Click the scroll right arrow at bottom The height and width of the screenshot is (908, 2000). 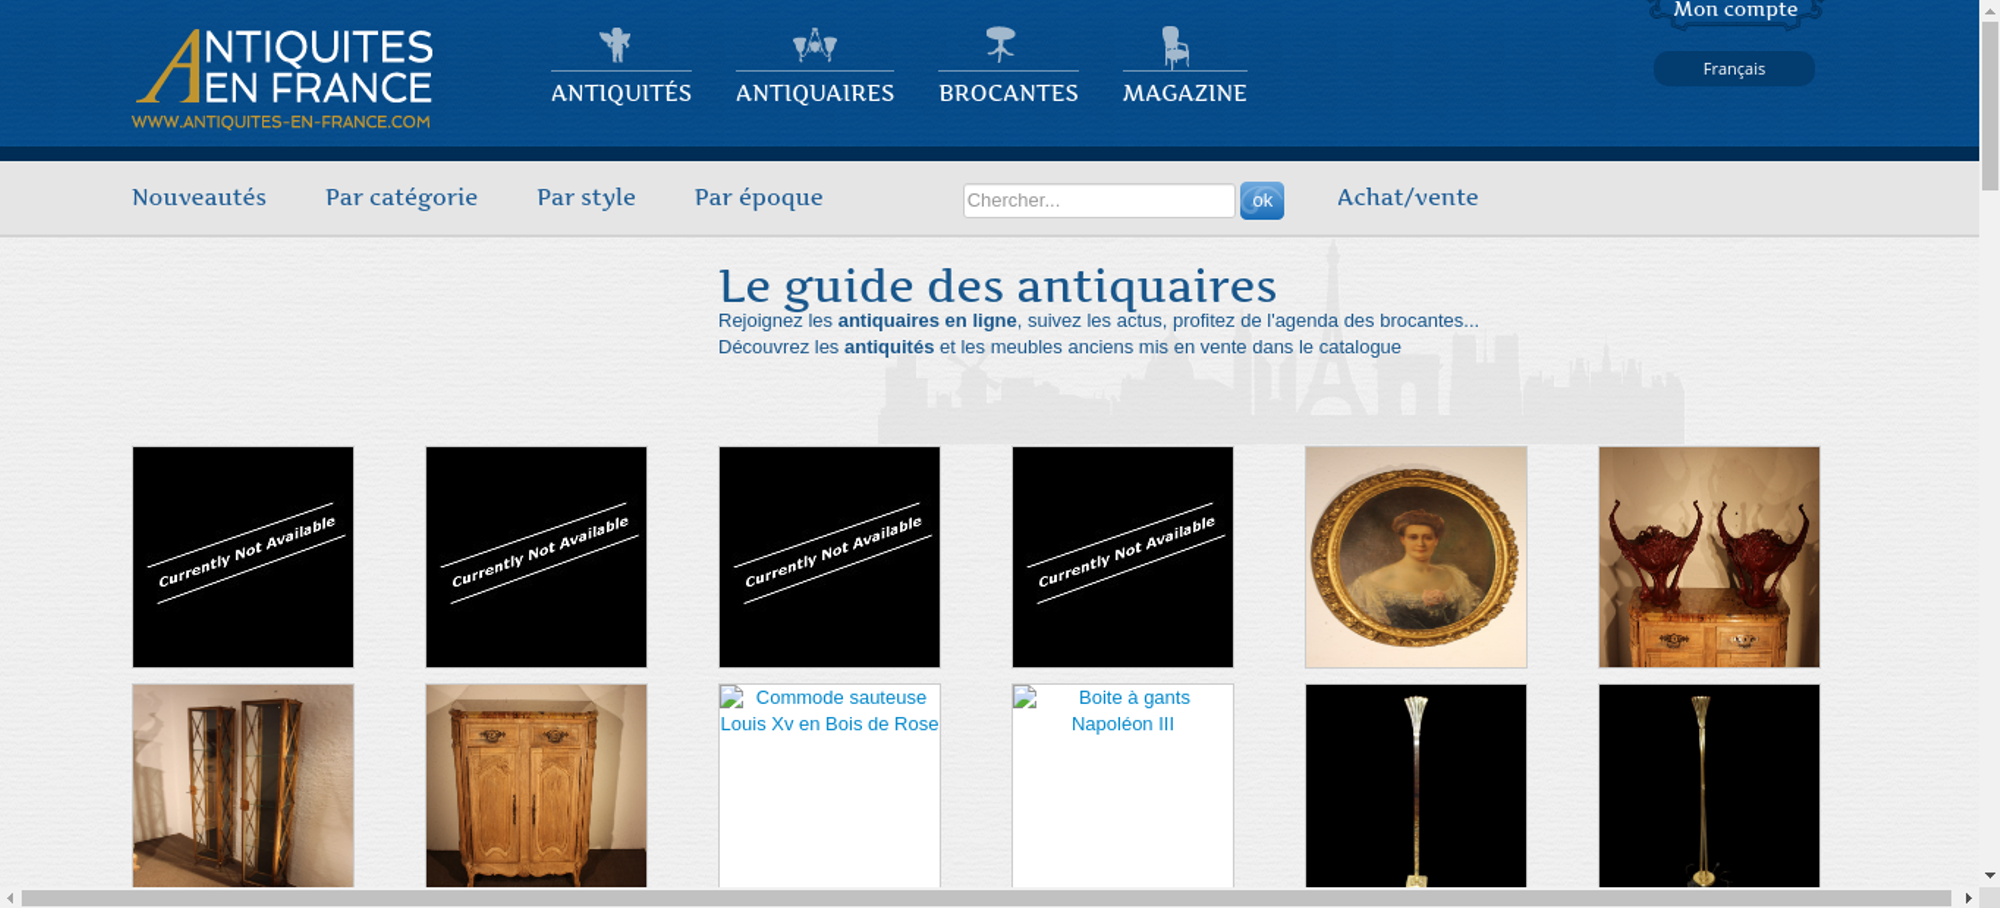click(x=1968, y=898)
